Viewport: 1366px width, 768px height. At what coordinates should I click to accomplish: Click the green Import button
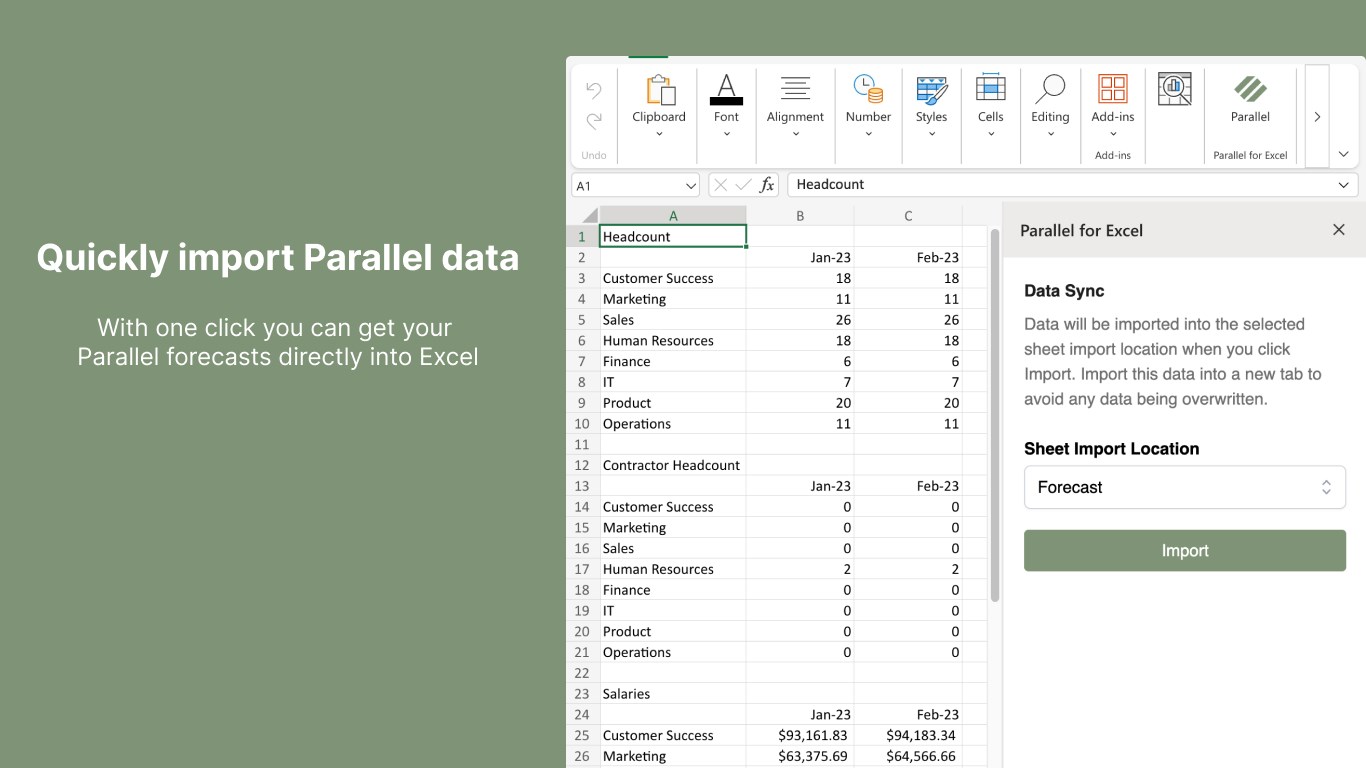pyautogui.click(x=1185, y=551)
